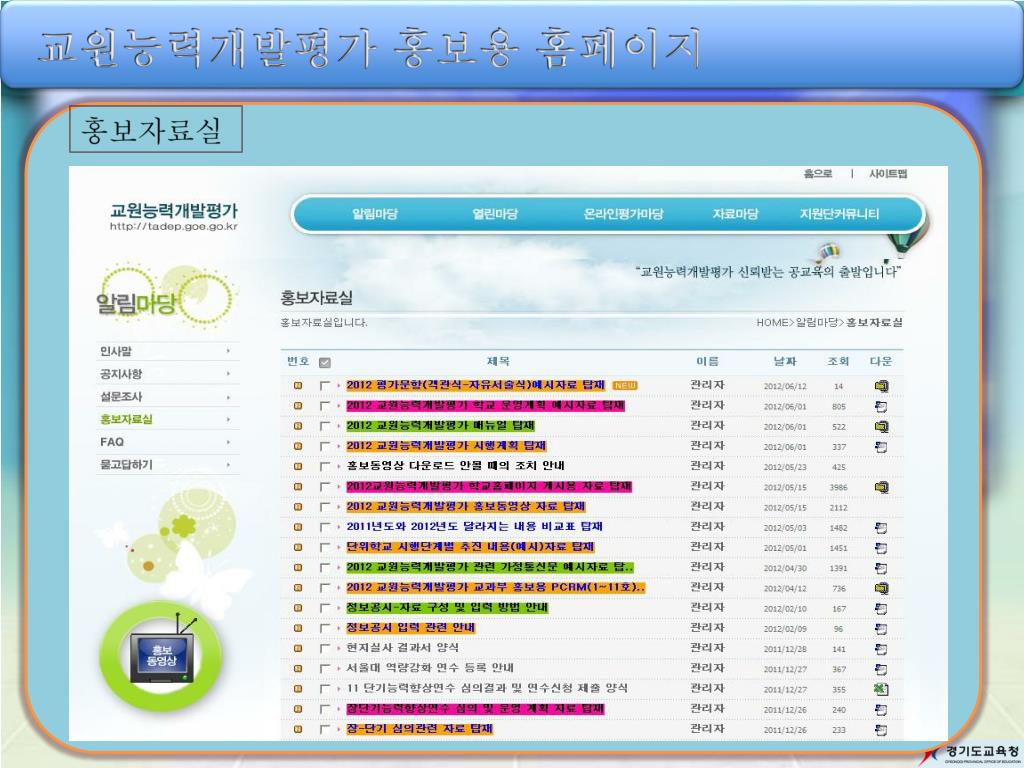Download attachment of 141-view post

click(x=881, y=649)
